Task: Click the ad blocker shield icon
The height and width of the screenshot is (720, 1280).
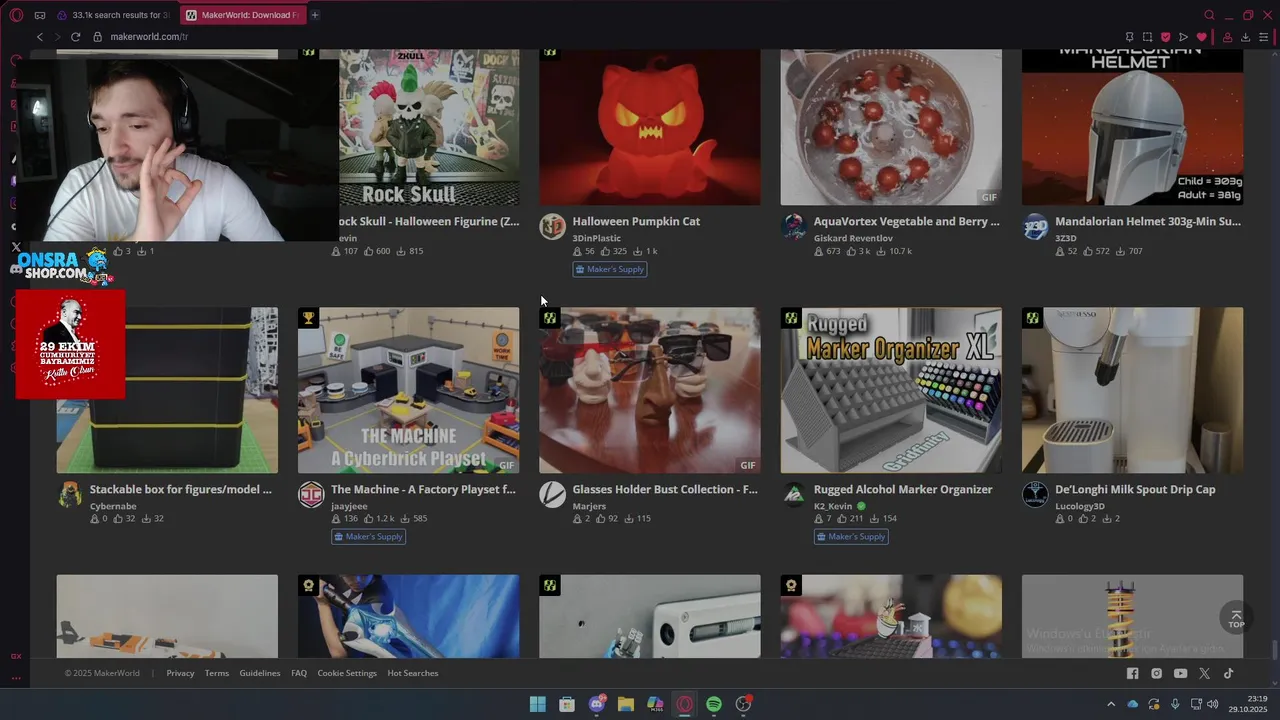Action: (x=1165, y=37)
